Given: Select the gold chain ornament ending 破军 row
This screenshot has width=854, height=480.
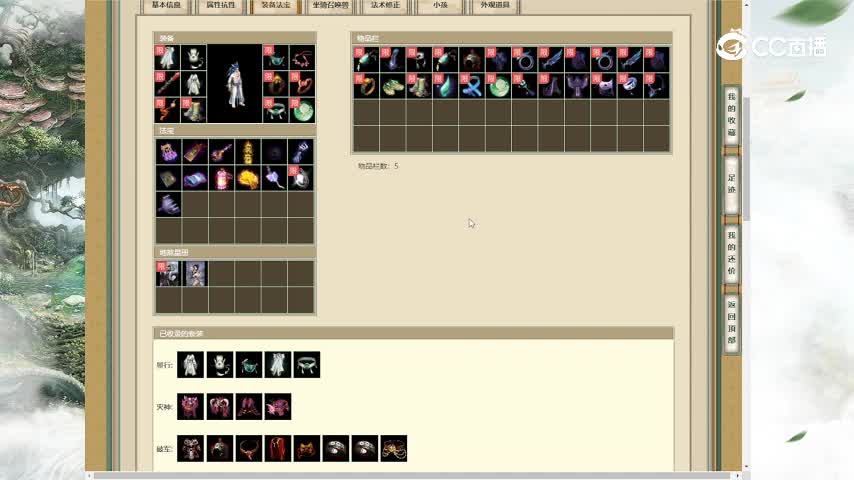Looking at the screenshot, I should click(x=394, y=448).
